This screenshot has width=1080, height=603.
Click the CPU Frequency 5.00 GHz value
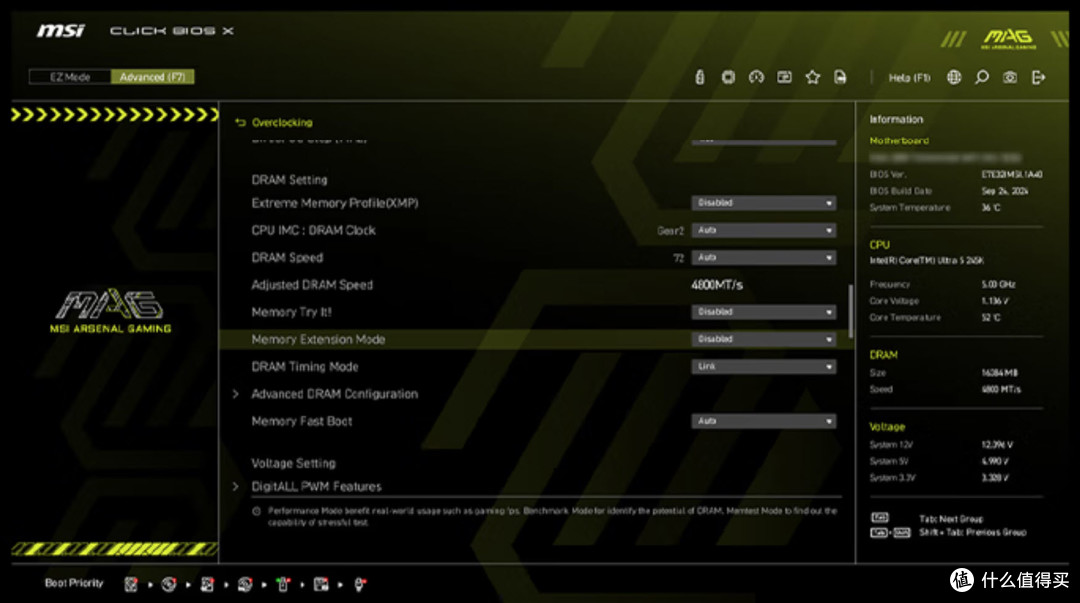[998, 284]
